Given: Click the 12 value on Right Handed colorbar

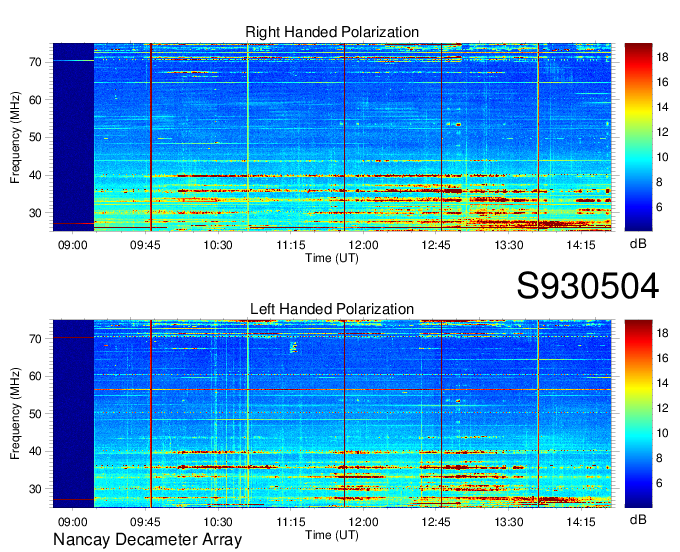Looking at the screenshot, I should click(662, 132).
